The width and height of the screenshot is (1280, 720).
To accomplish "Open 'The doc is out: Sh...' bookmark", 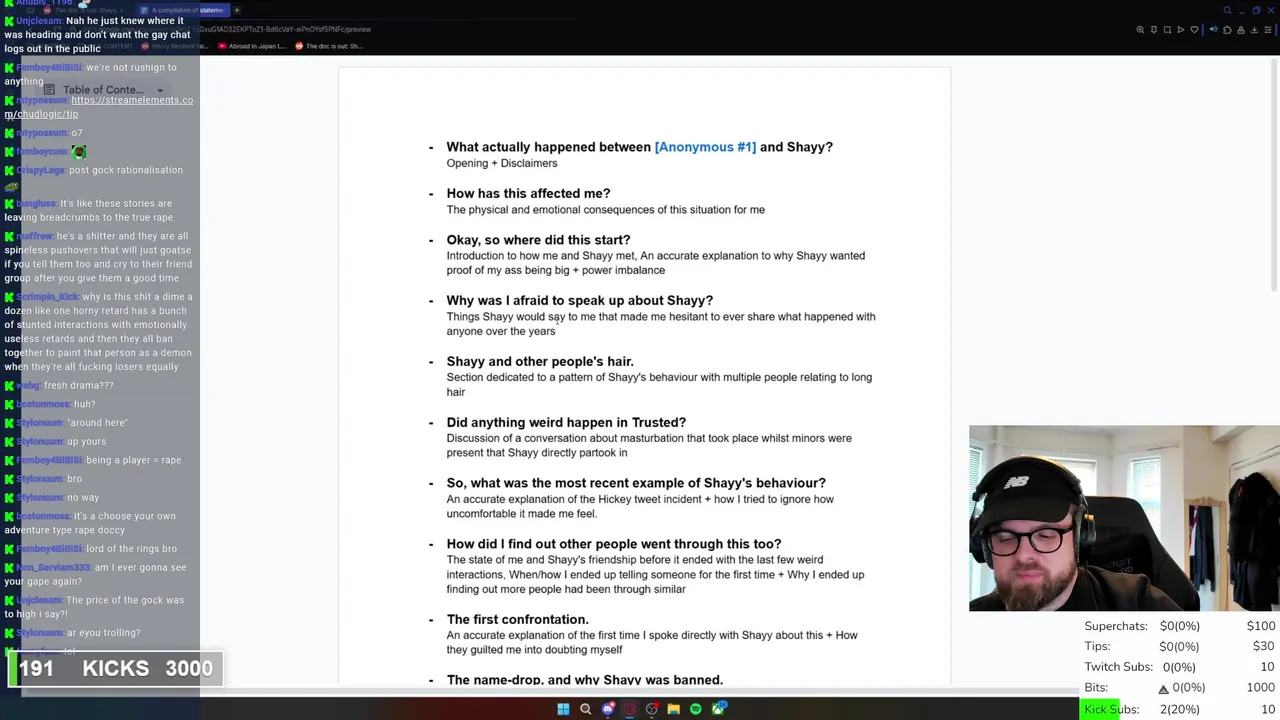I will [328, 46].
